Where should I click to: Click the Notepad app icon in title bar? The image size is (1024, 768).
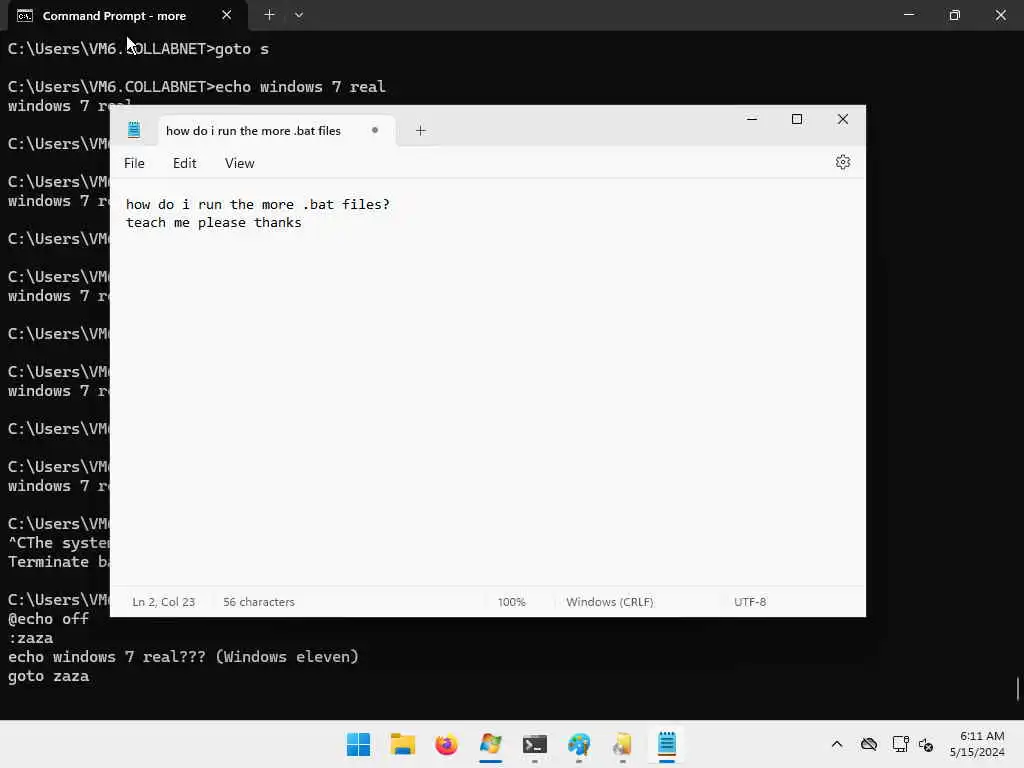(x=134, y=130)
